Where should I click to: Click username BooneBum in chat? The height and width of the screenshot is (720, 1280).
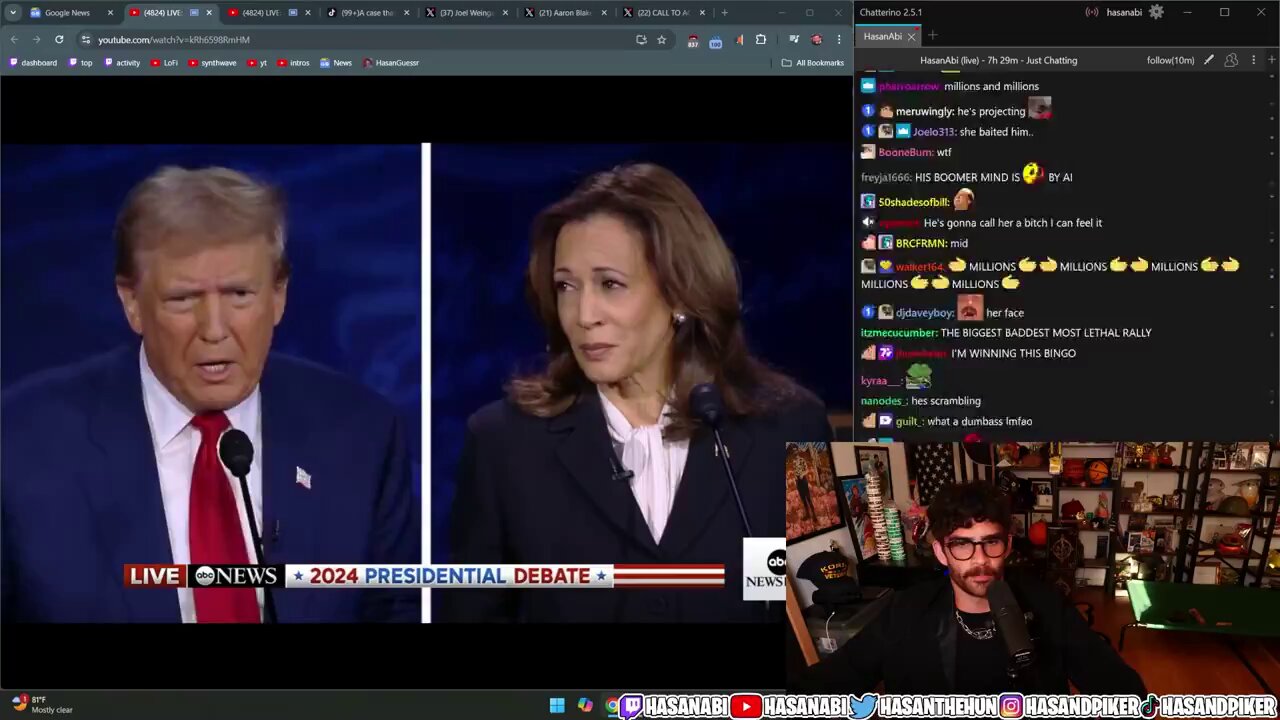pos(905,152)
